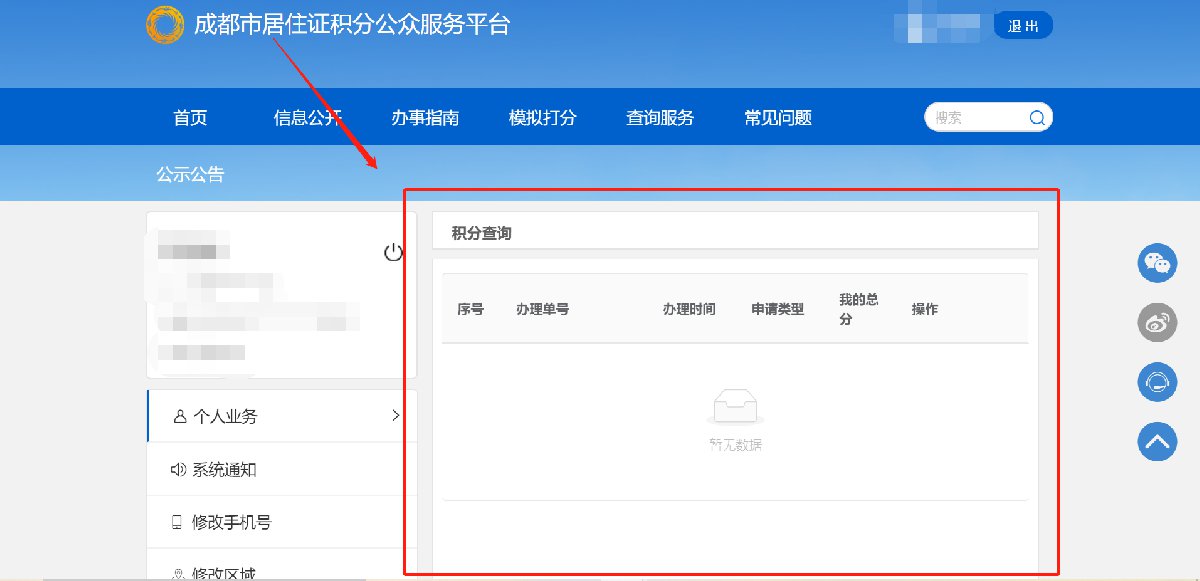Open the customer service headset icon

[x=1157, y=382]
